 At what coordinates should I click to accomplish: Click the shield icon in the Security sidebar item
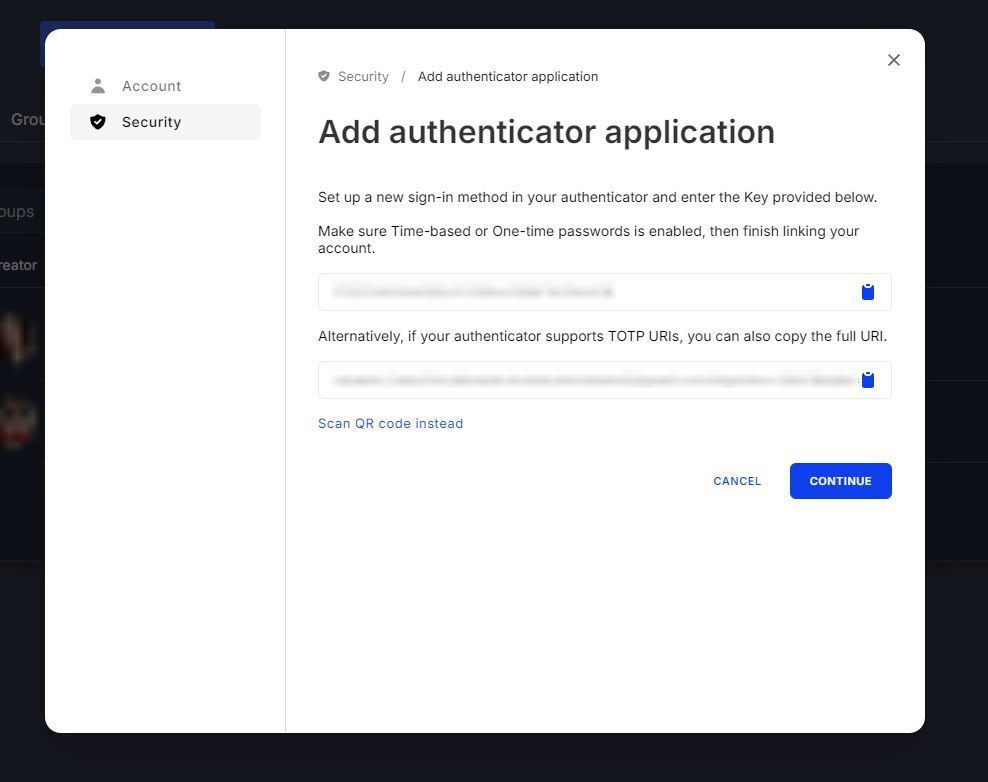[98, 122]
